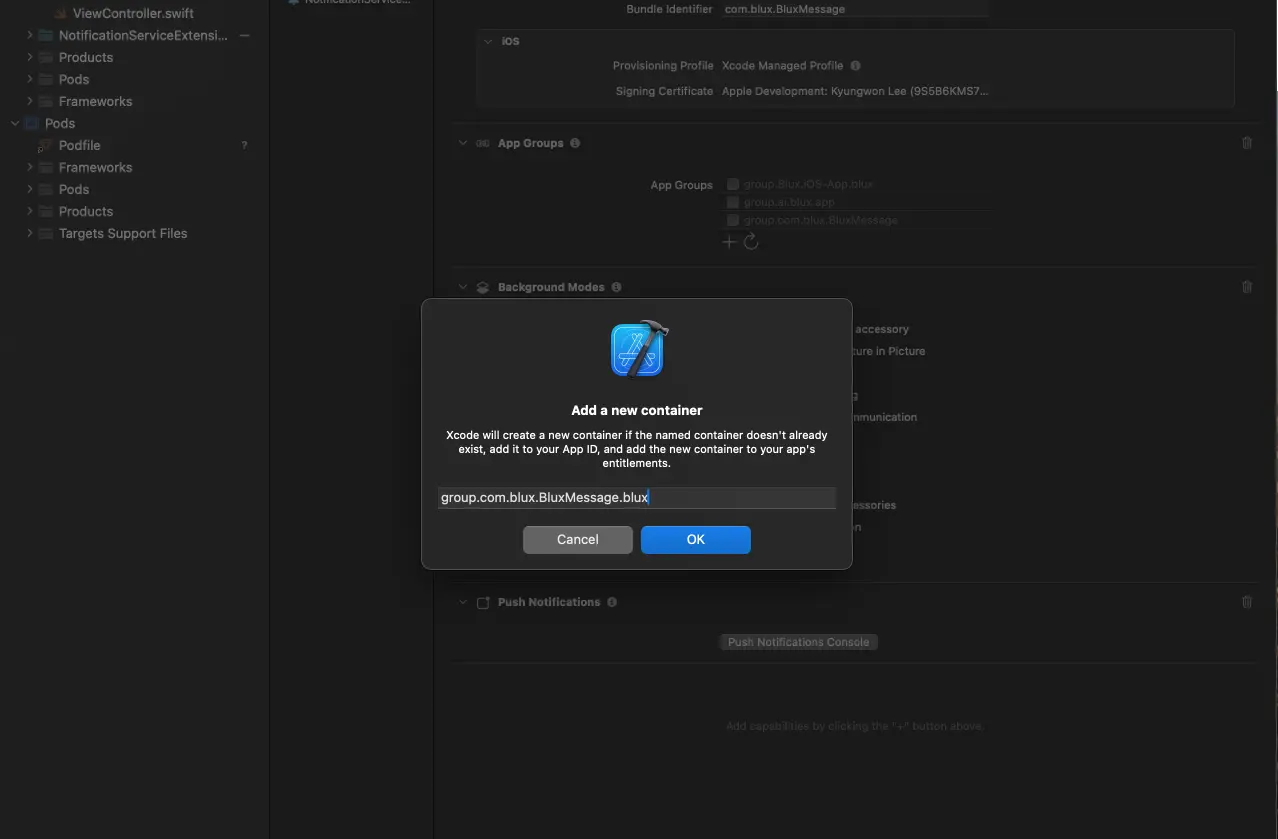Enable the group.Blux.iOS-App.blux app group
The width and height of the screenshot is (1278, 839).
coord(733,184)
